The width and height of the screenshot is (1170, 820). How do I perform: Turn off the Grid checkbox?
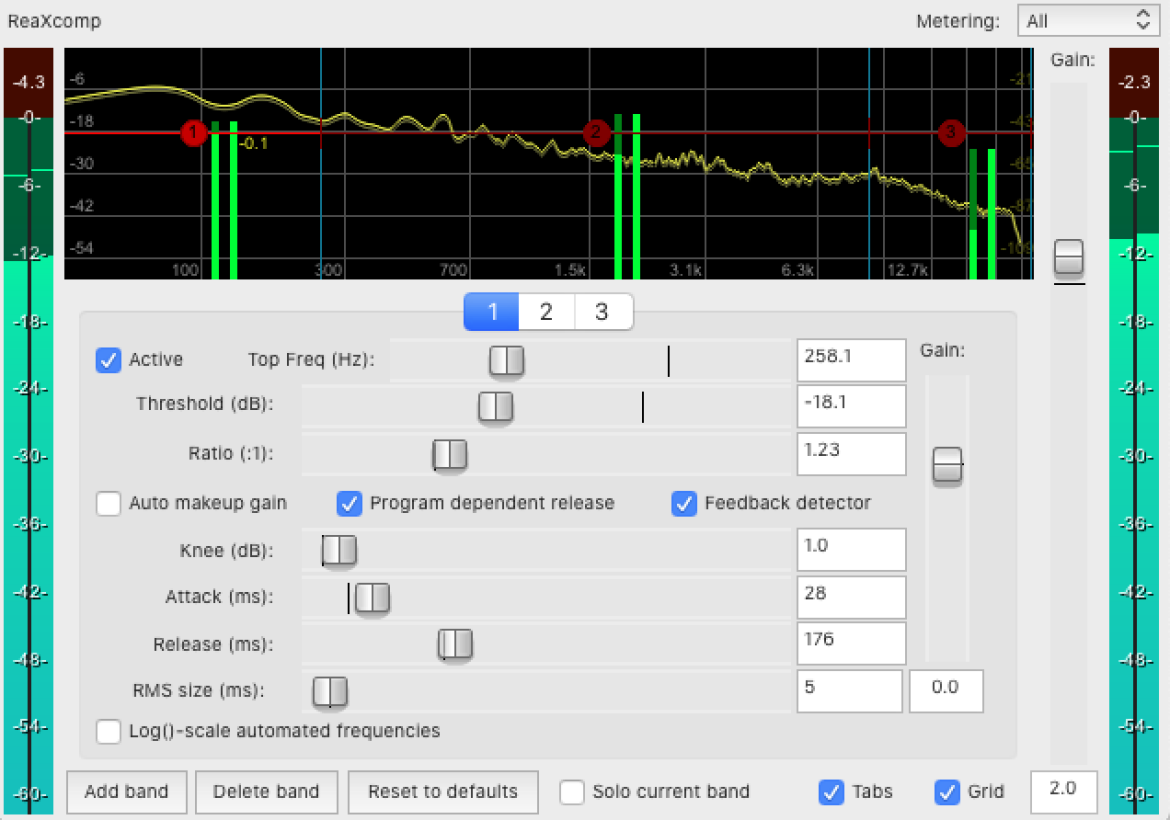point(947,792)
